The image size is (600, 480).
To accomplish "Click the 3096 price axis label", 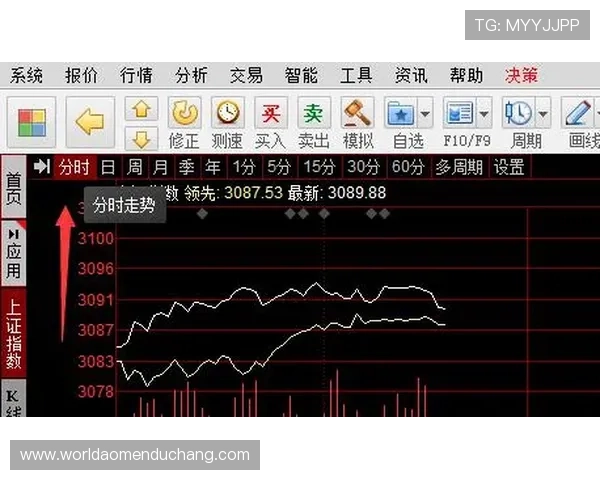I will 96,269.
